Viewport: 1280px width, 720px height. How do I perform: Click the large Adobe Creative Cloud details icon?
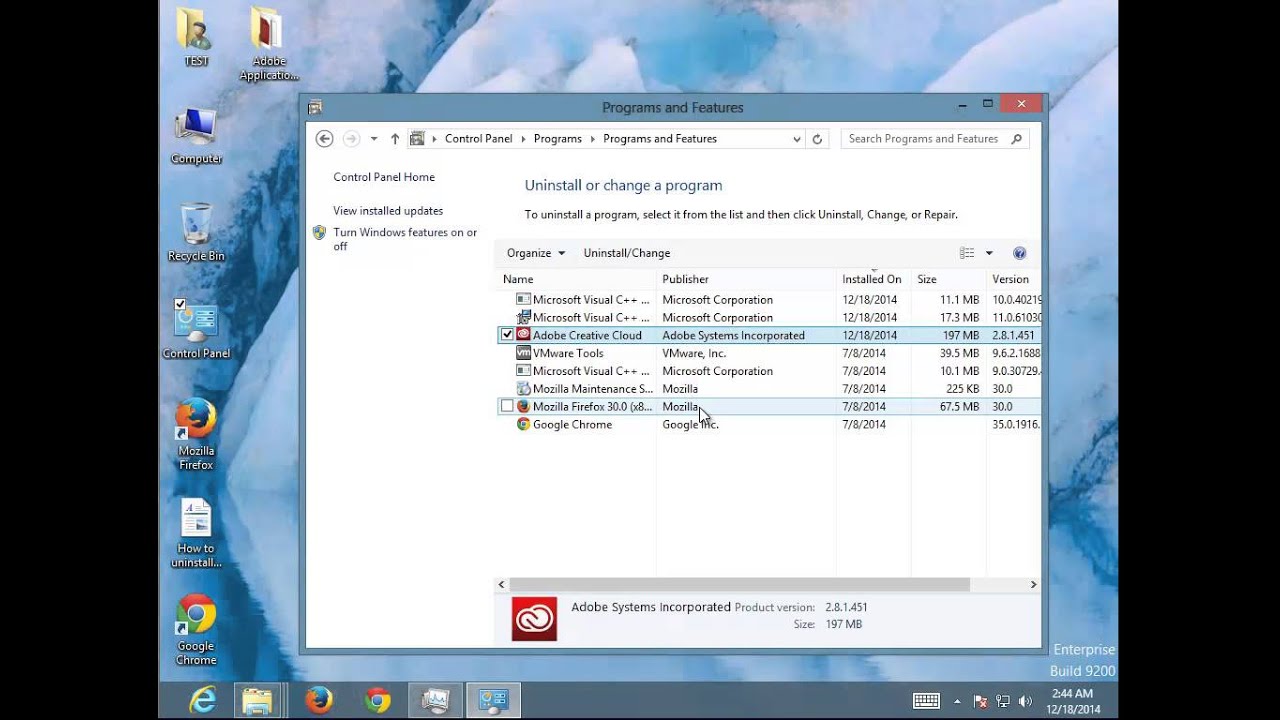tap(534, 619)
